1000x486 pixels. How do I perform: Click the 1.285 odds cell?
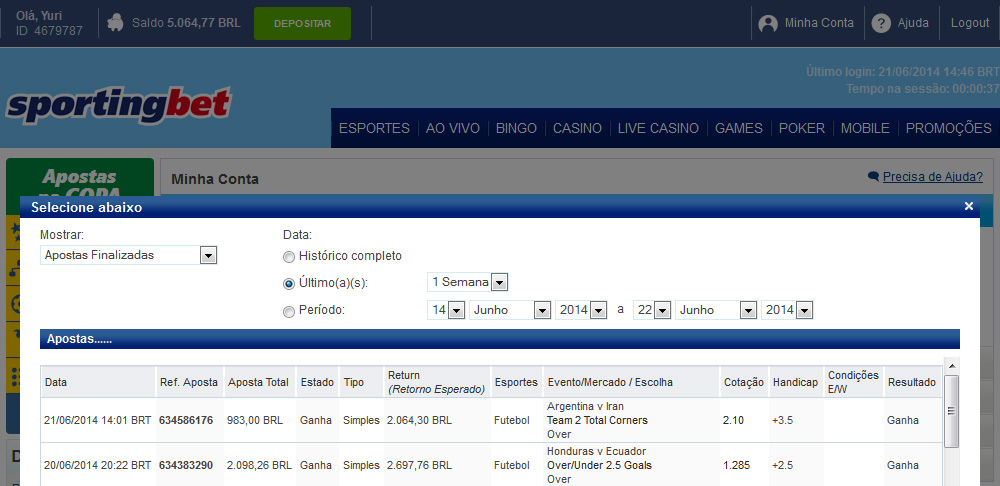pos(736,465)
